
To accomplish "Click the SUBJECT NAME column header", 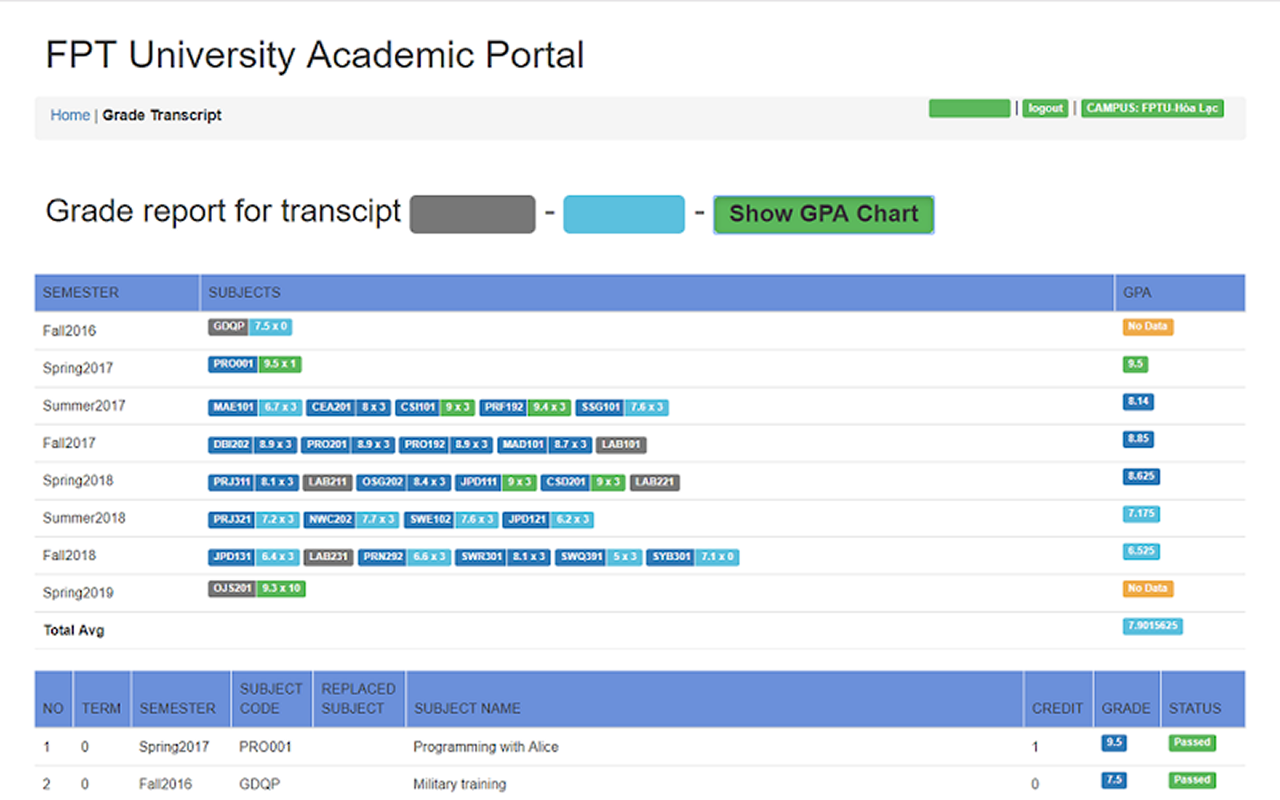I will coord(467,708).
